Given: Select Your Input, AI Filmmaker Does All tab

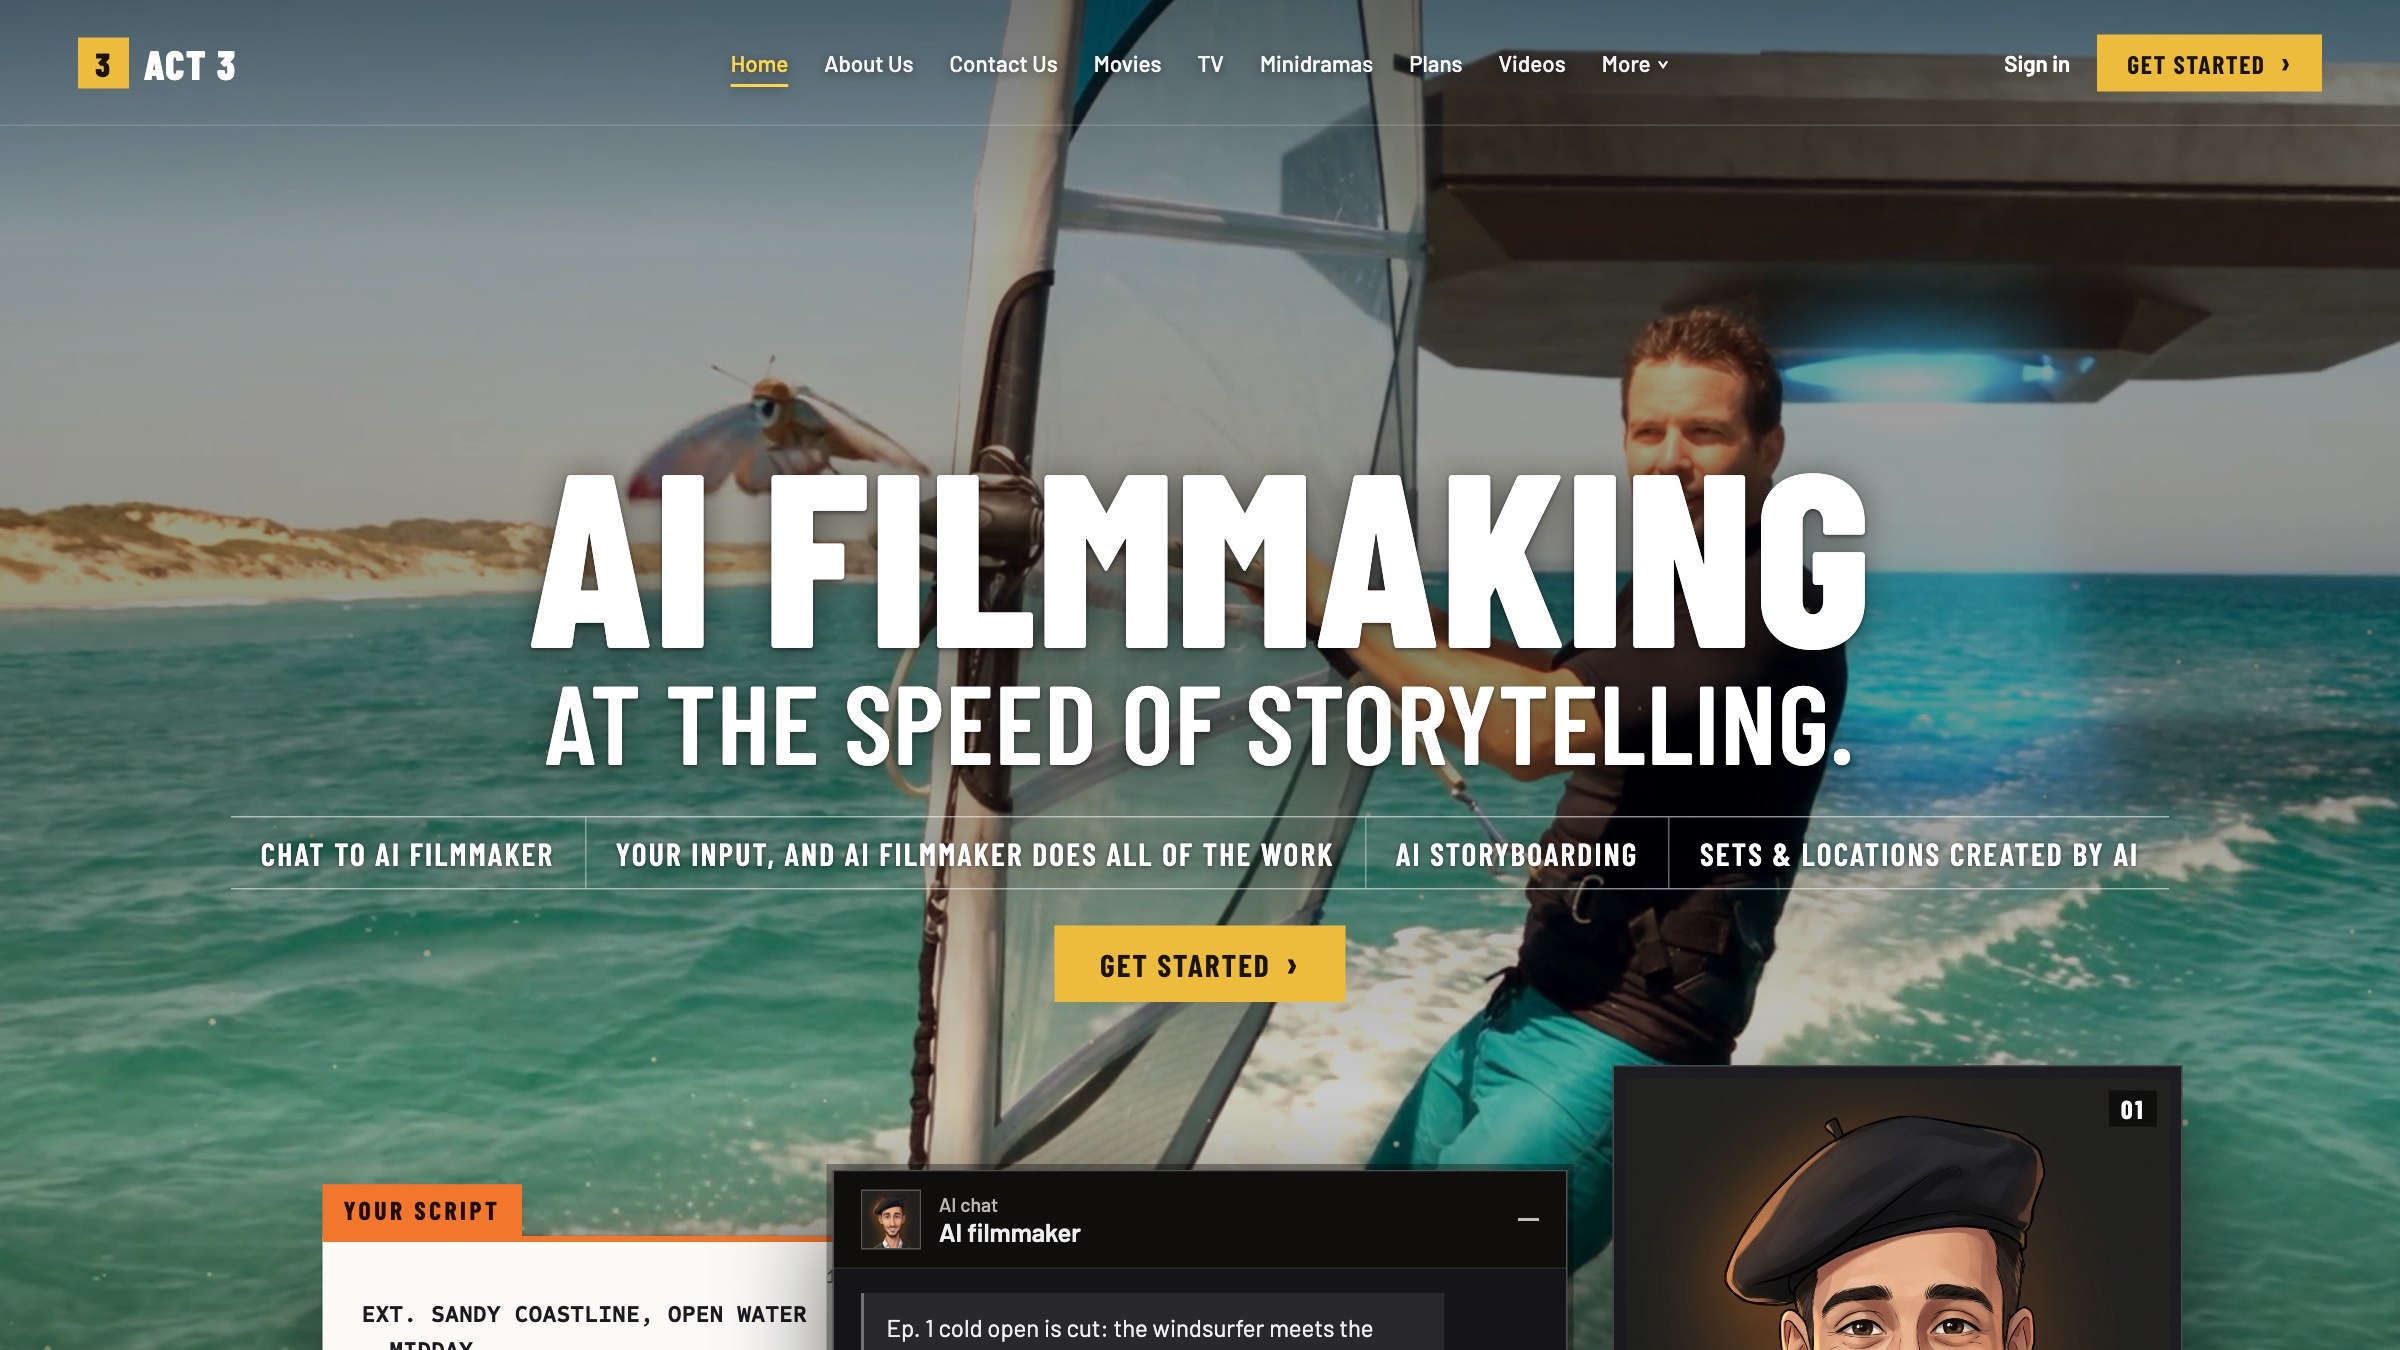Looking at the screenshot, I should coord(975,855).
